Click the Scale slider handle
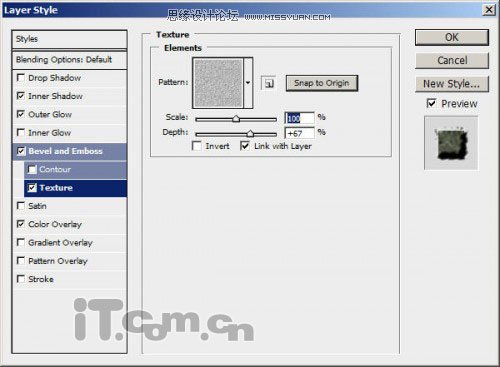 click(x=236, y=118)
